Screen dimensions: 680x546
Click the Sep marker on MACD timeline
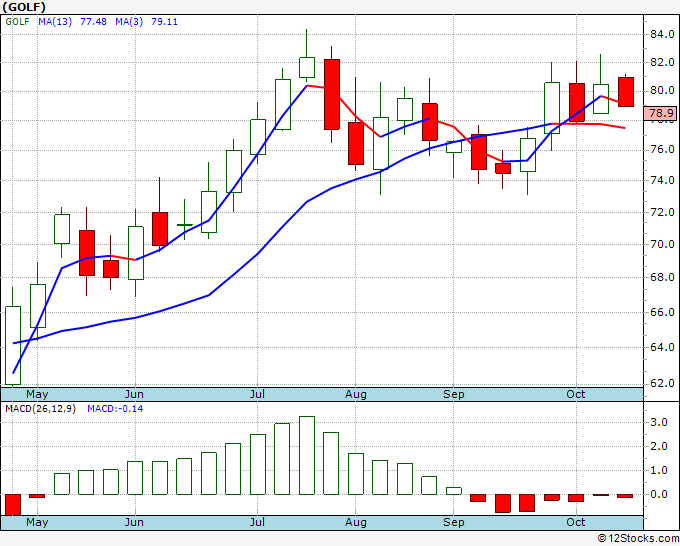(454, 522)
